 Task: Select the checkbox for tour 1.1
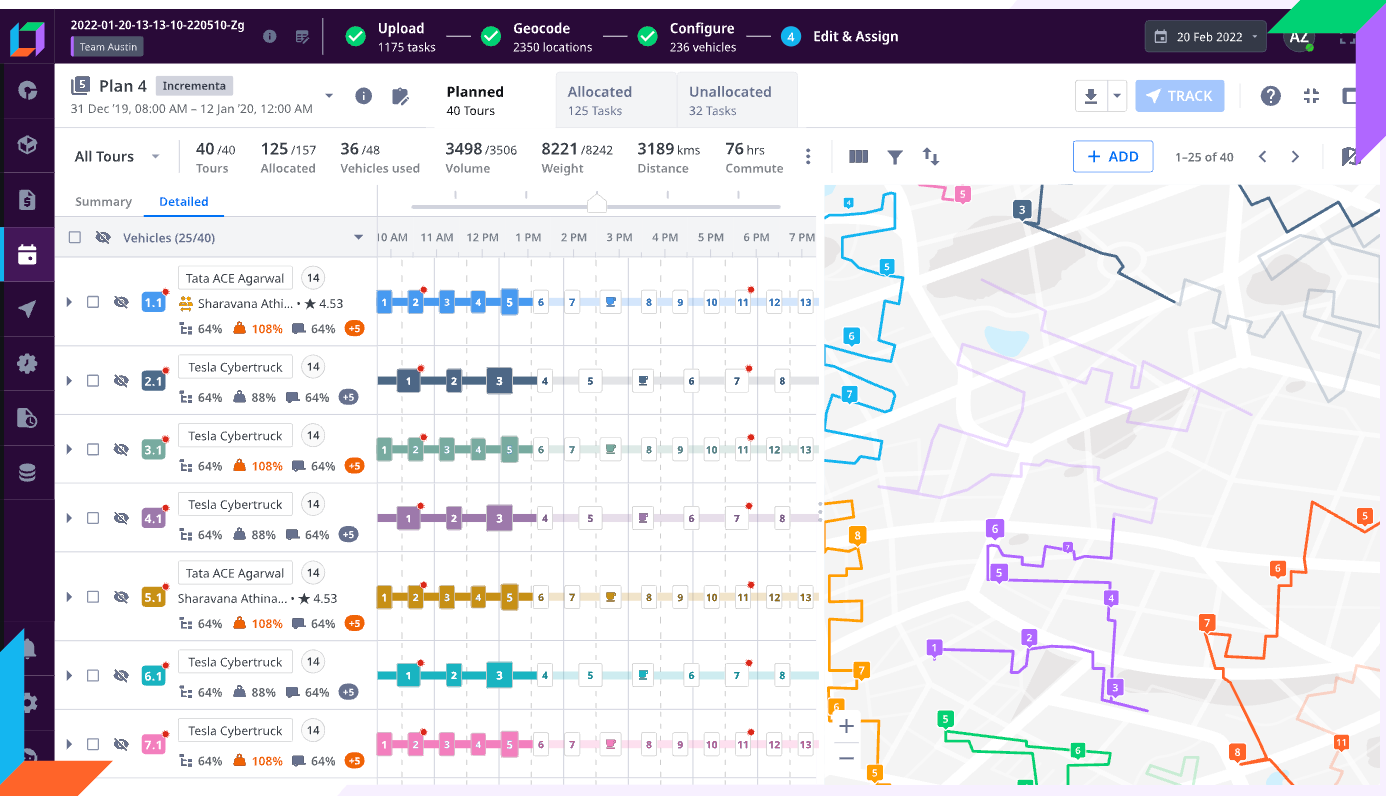point(93,301)
